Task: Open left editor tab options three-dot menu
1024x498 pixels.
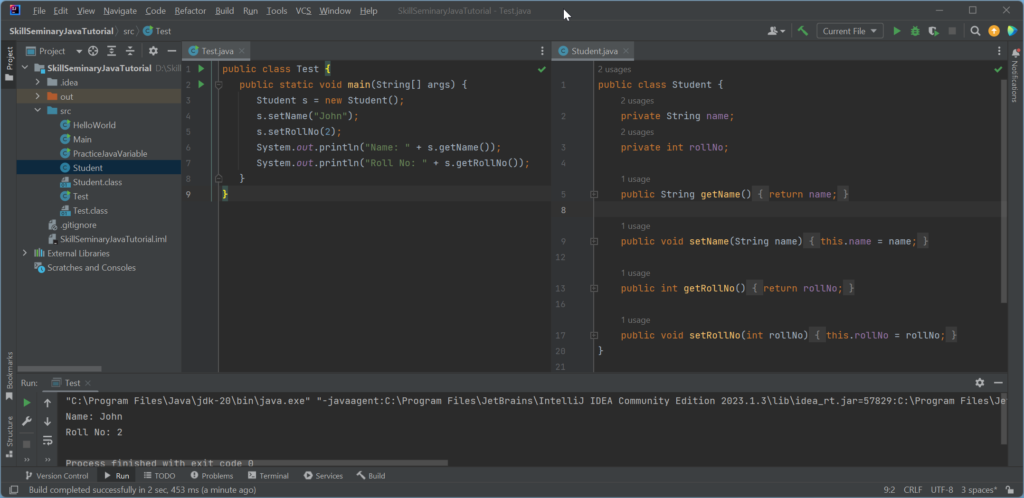Action: pos(542,51)
